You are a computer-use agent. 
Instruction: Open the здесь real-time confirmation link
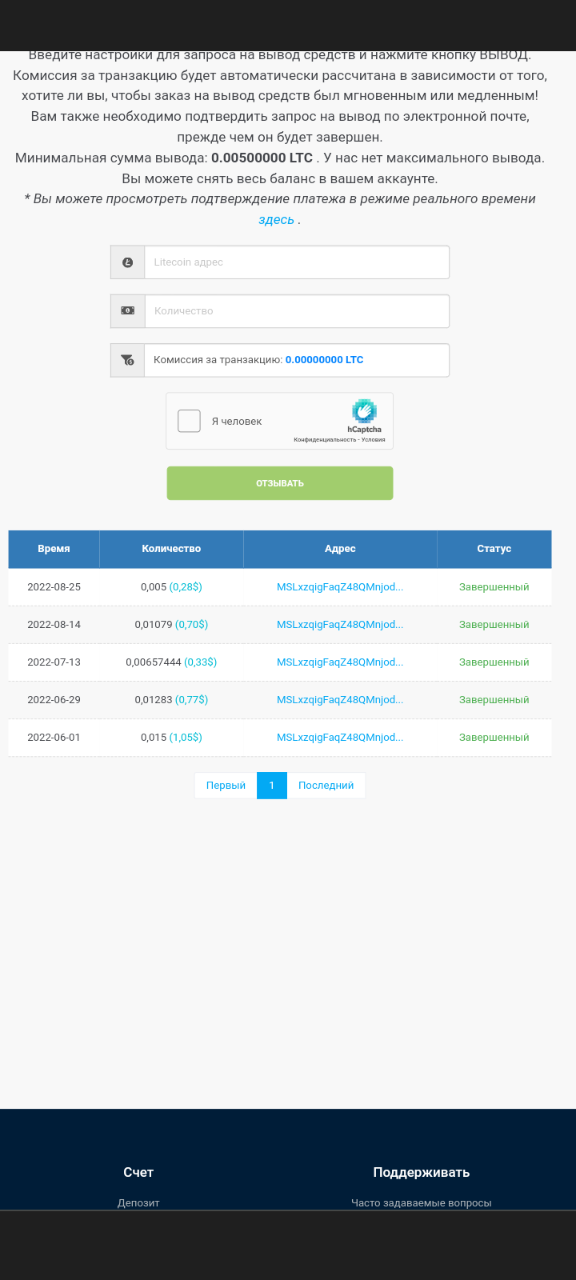tap(276, 219)
